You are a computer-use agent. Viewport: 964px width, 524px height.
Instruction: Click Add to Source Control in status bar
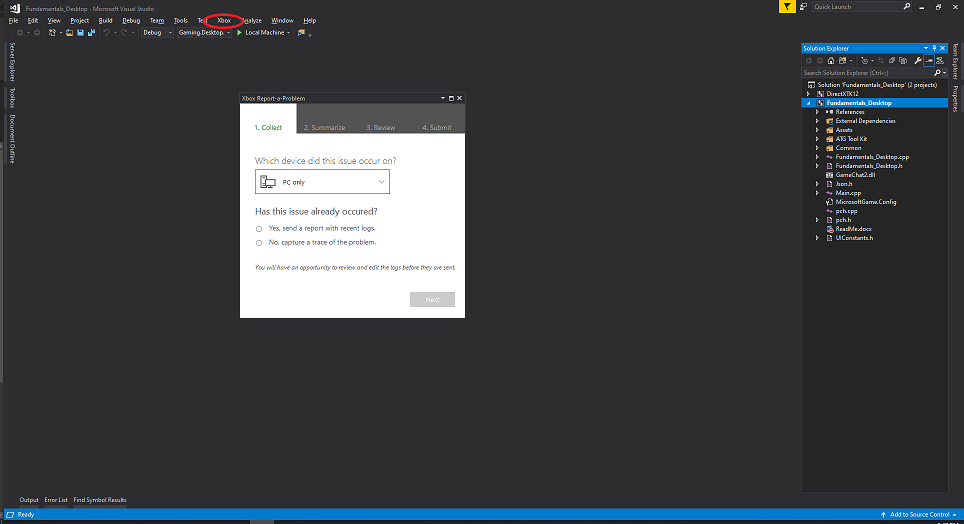pos(918,514)
